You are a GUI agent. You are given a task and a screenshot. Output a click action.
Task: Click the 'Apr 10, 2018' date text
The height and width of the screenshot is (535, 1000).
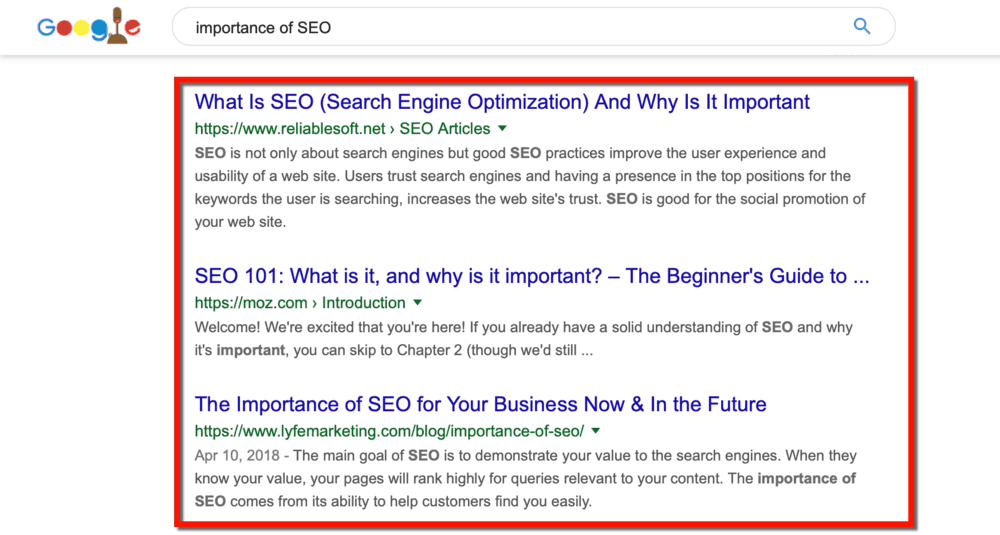(237, 456)
